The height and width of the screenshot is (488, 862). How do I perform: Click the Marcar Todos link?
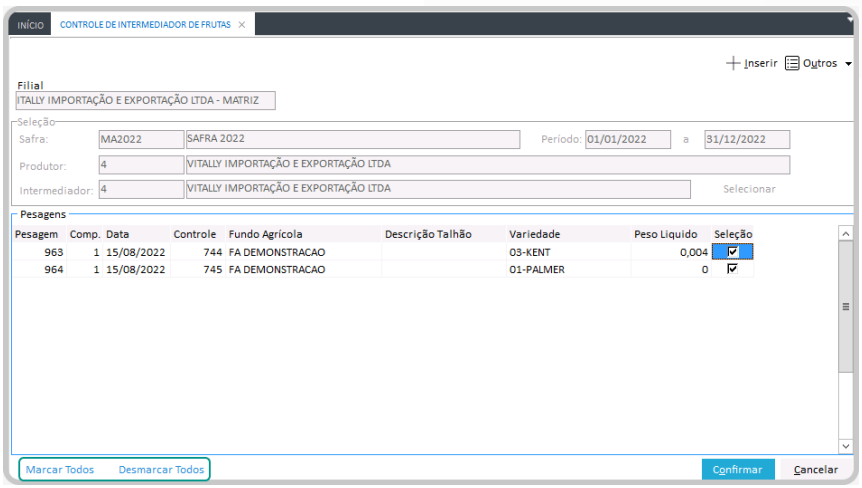coord(60,469)
